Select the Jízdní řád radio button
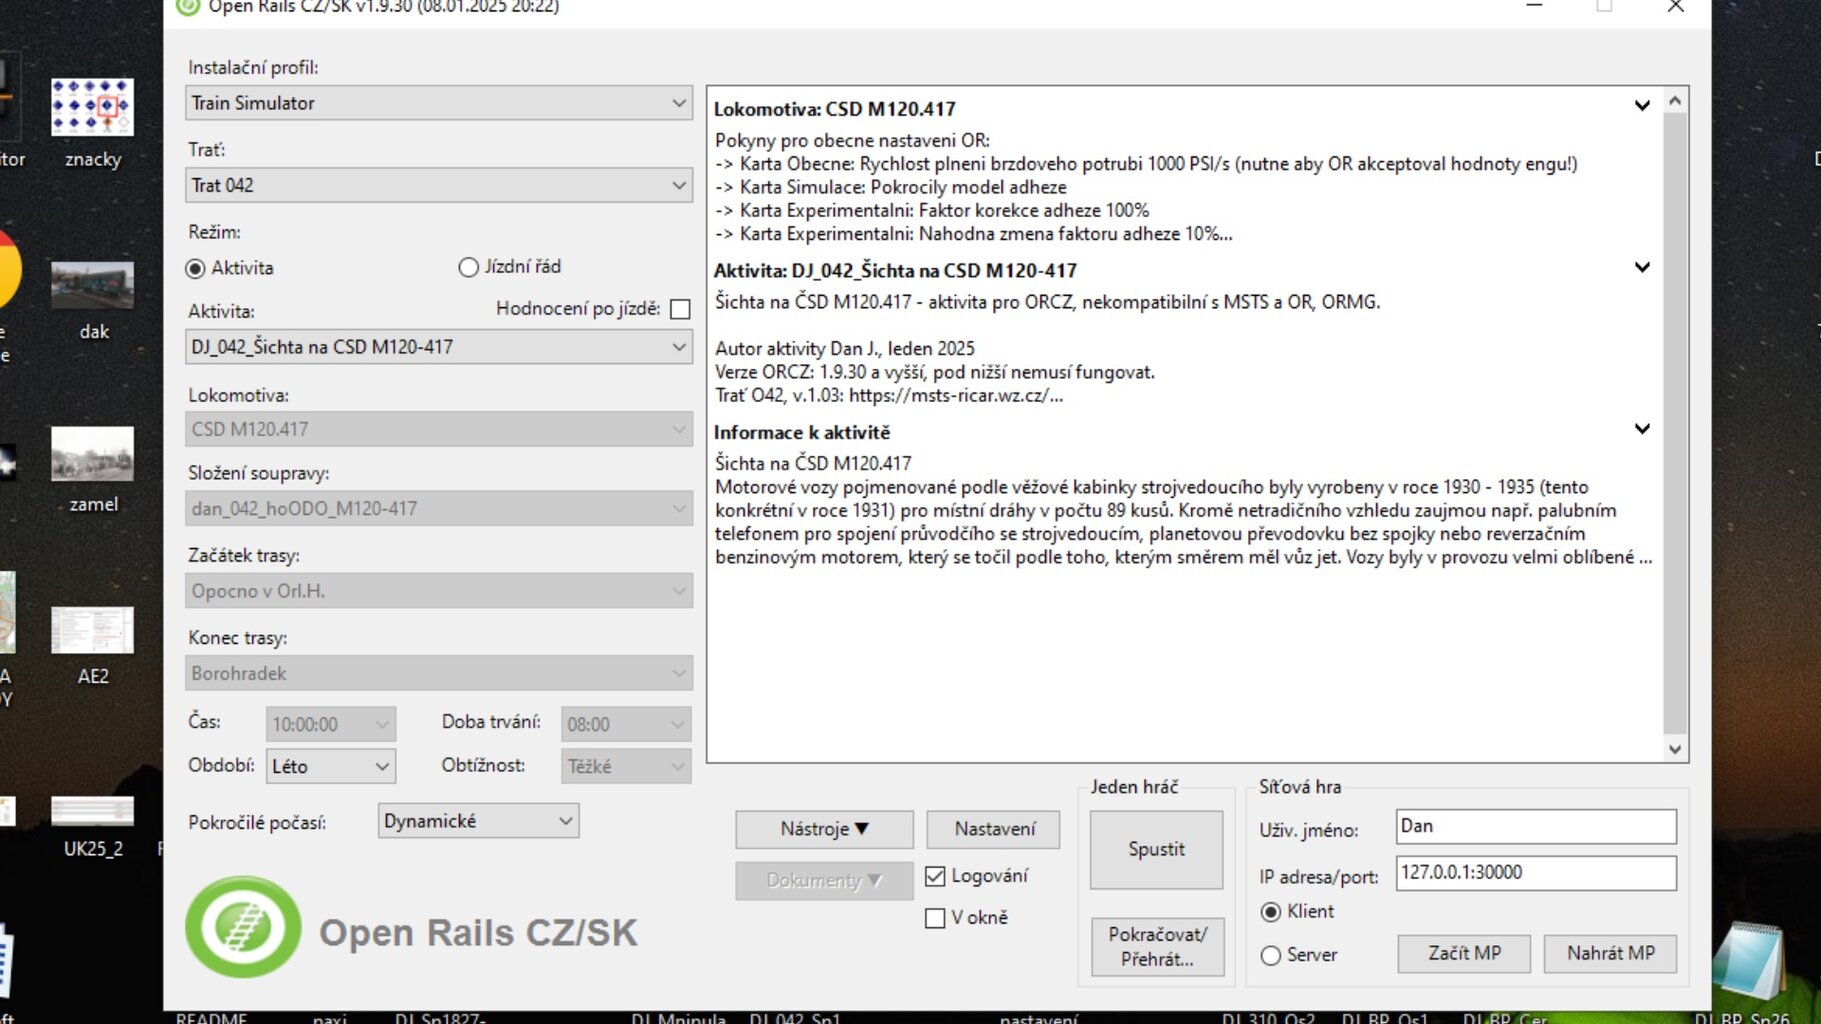Viewport: 1821px width, 1024px height. 468,267
